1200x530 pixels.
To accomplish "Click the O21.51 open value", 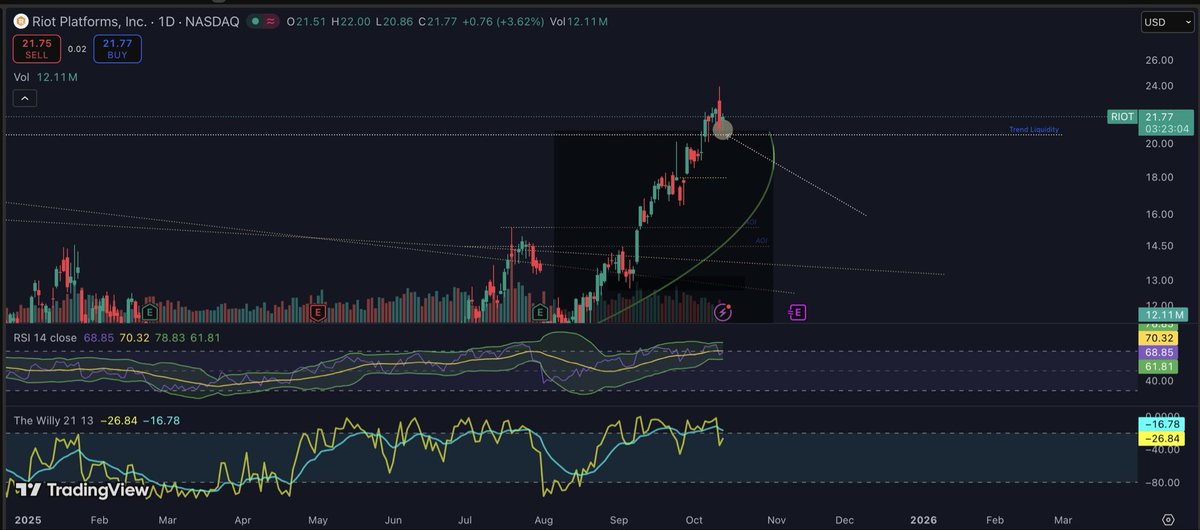I will click(305, 21).
